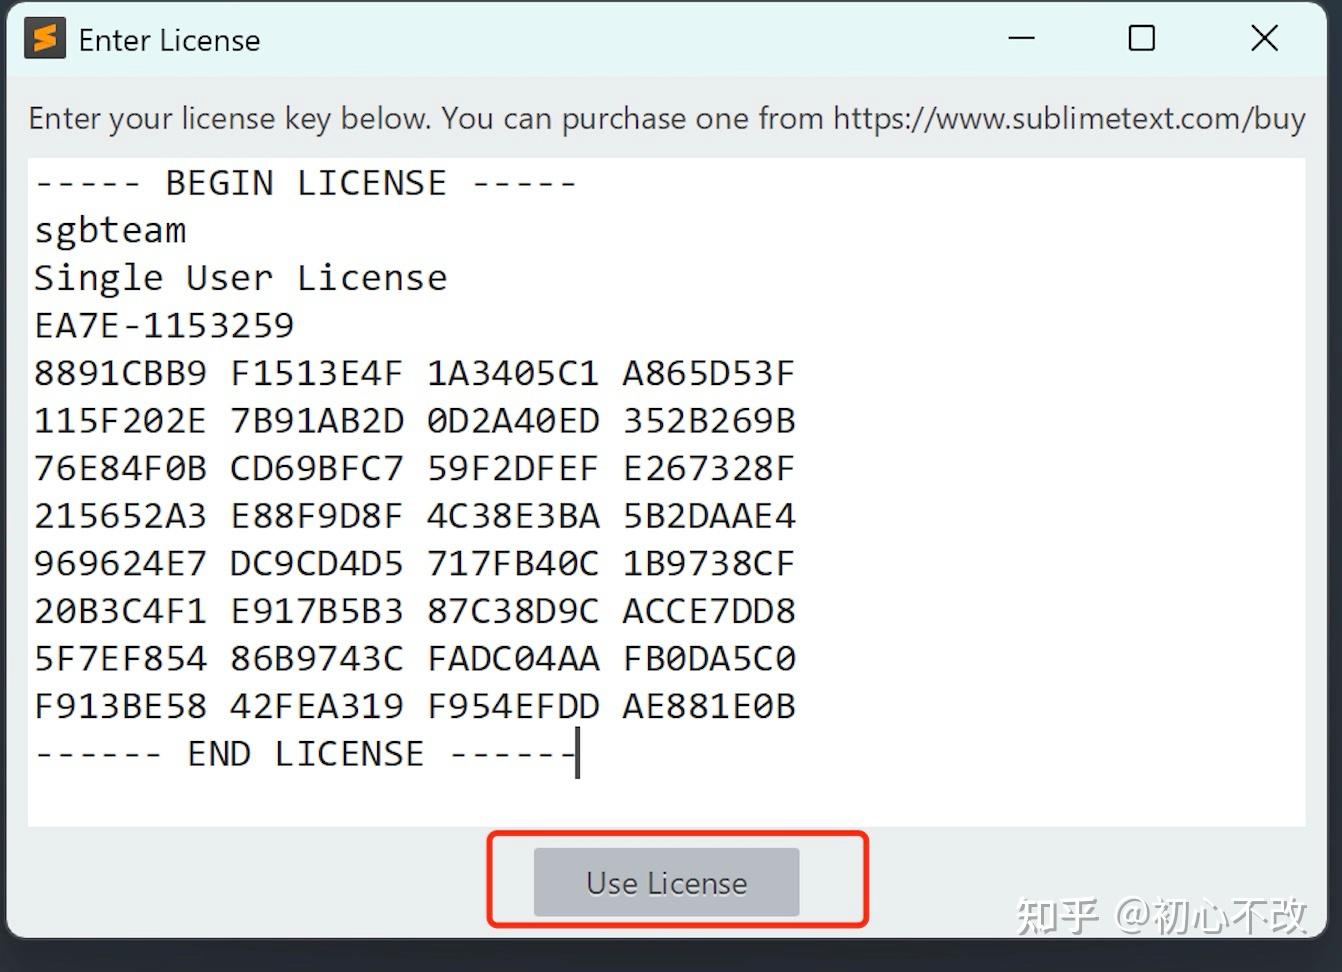Click the hex block 215652A3
Viewport: 1342px width, 972px height.
coord(119,515)
